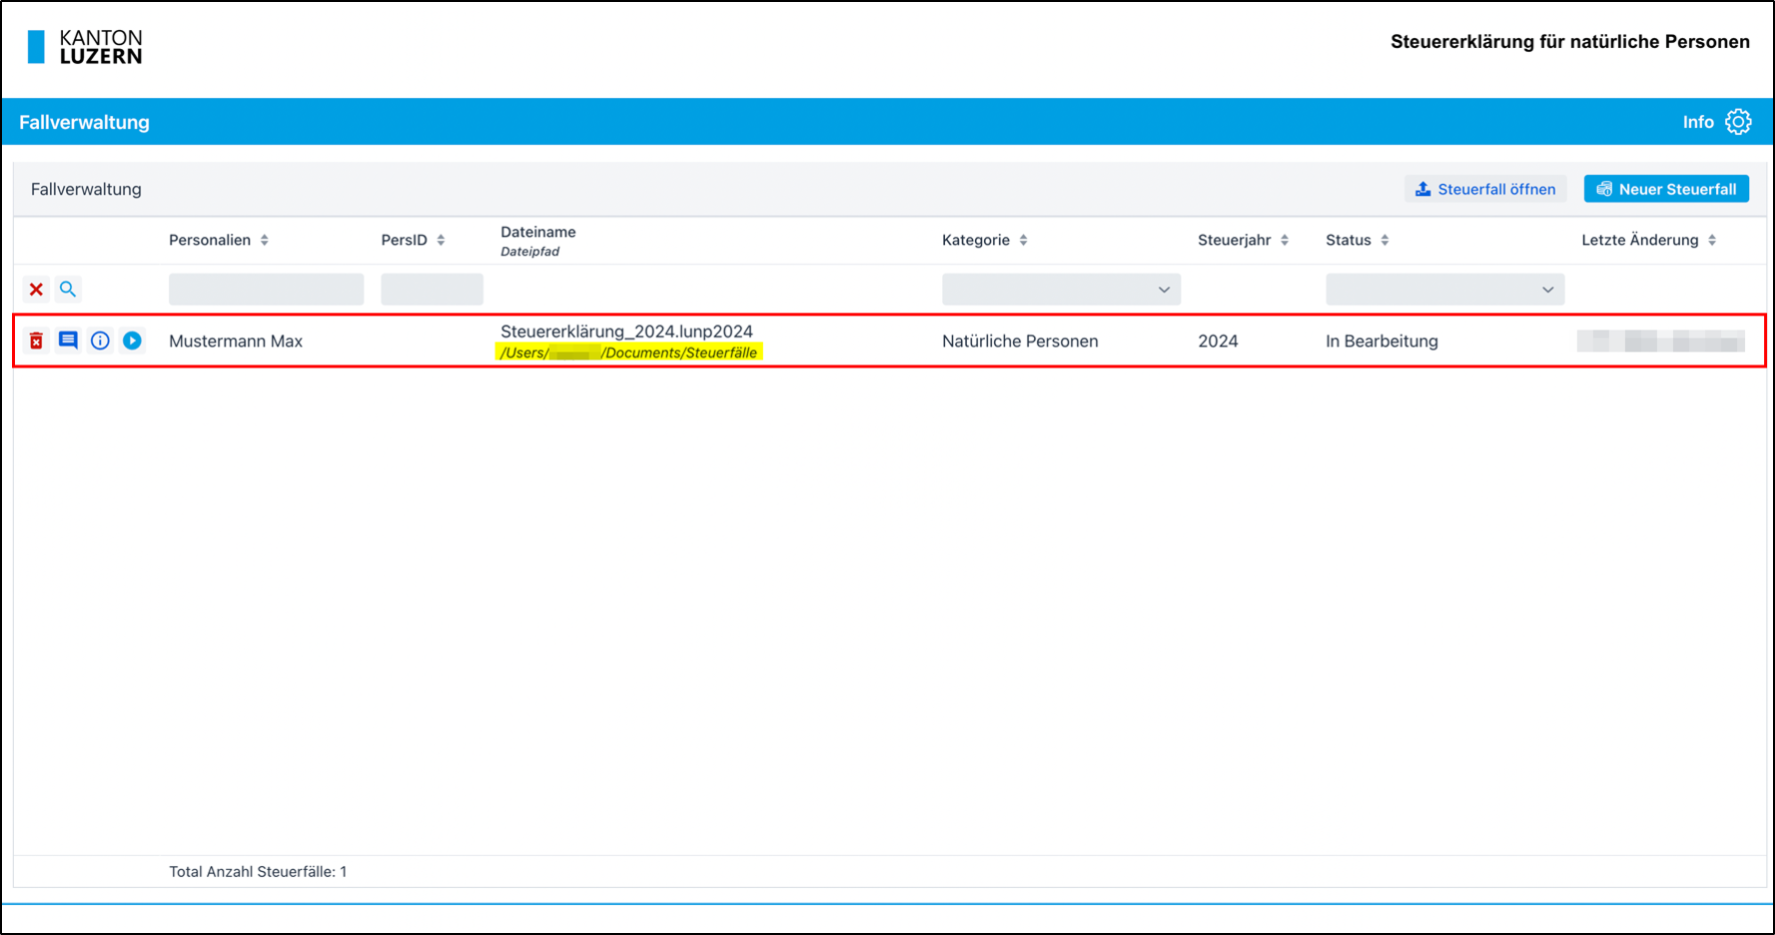This screenshot has height=935, width=1775.
Task: Show info for Mustermann Max case
Action: point(100,341)
